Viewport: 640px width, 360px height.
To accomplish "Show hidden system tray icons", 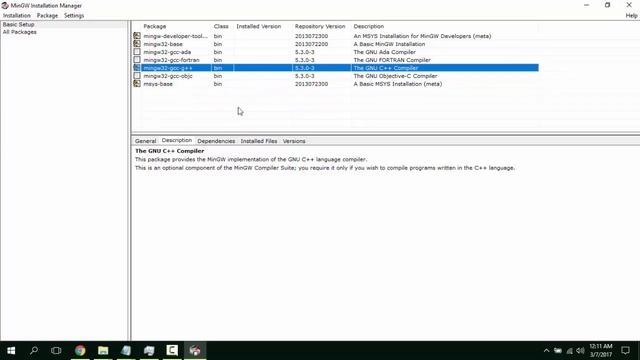I will coord(546,351).
